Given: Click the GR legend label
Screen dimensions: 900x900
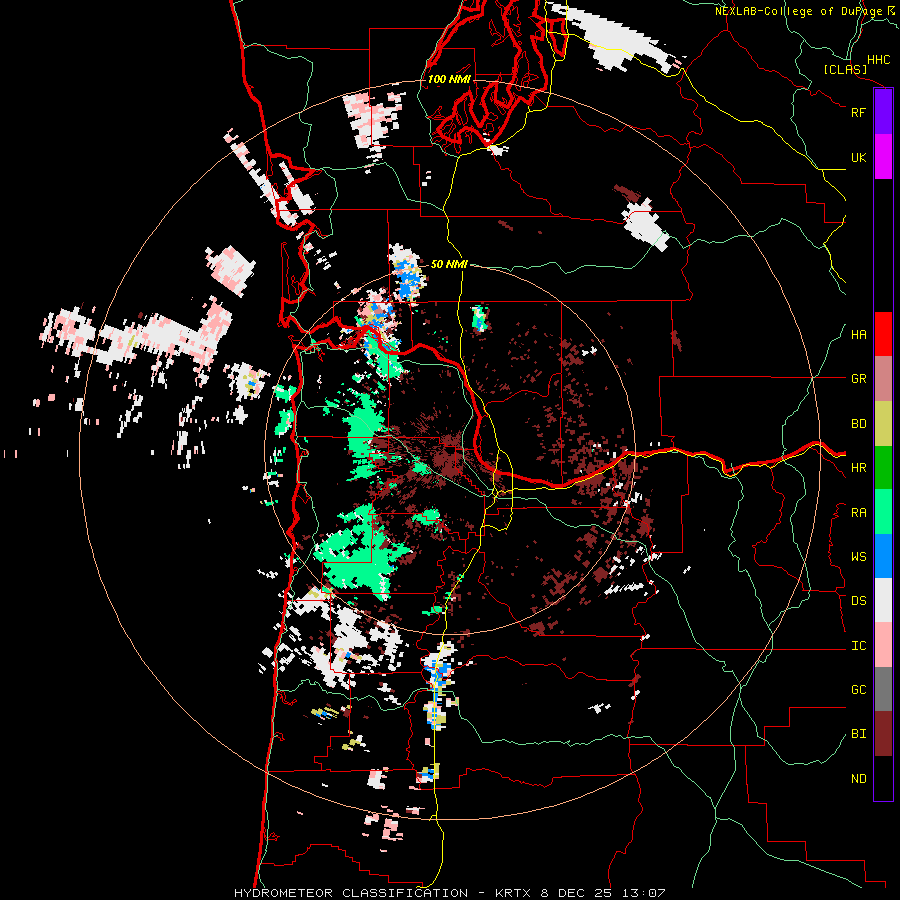Looking at the screenshot, I should coord(858,379).
